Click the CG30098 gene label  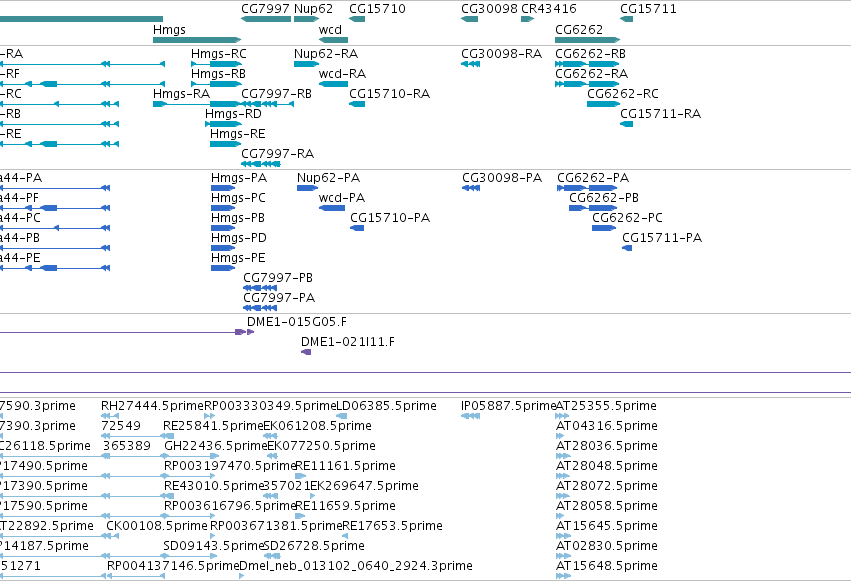pos(490,9)
